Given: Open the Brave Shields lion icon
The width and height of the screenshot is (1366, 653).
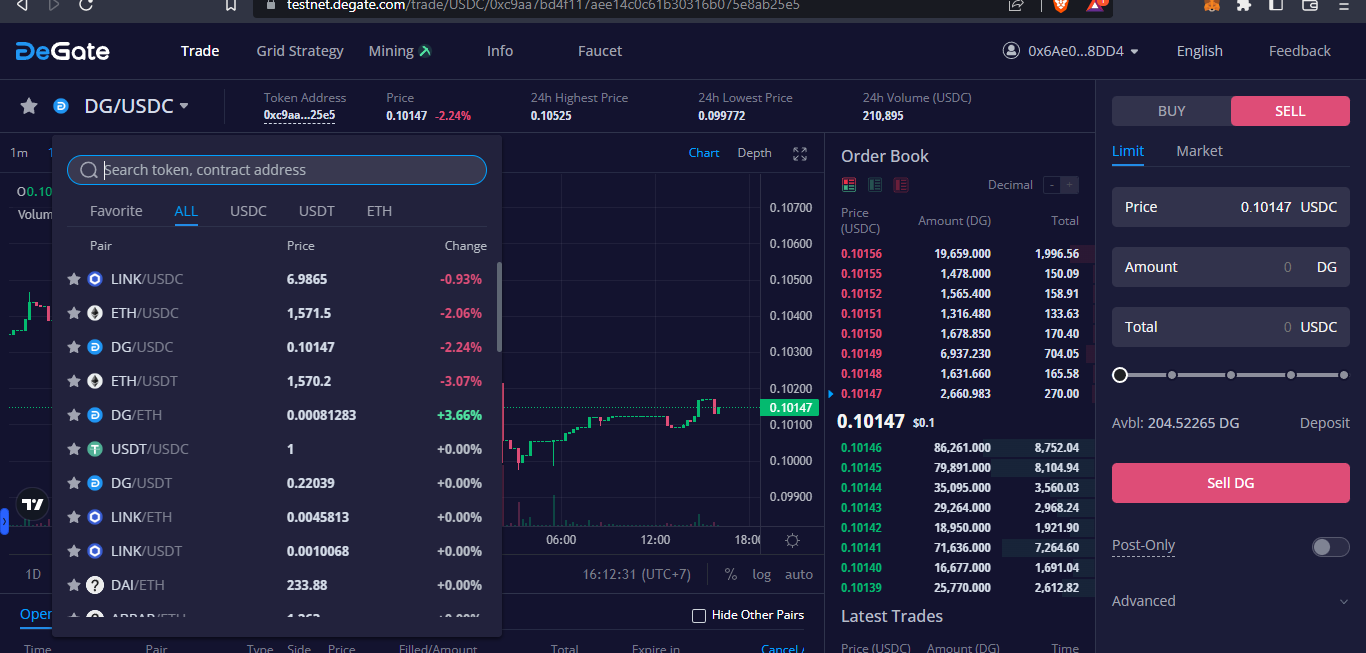Looking at the screenshot, I should tap(1060, 5).
